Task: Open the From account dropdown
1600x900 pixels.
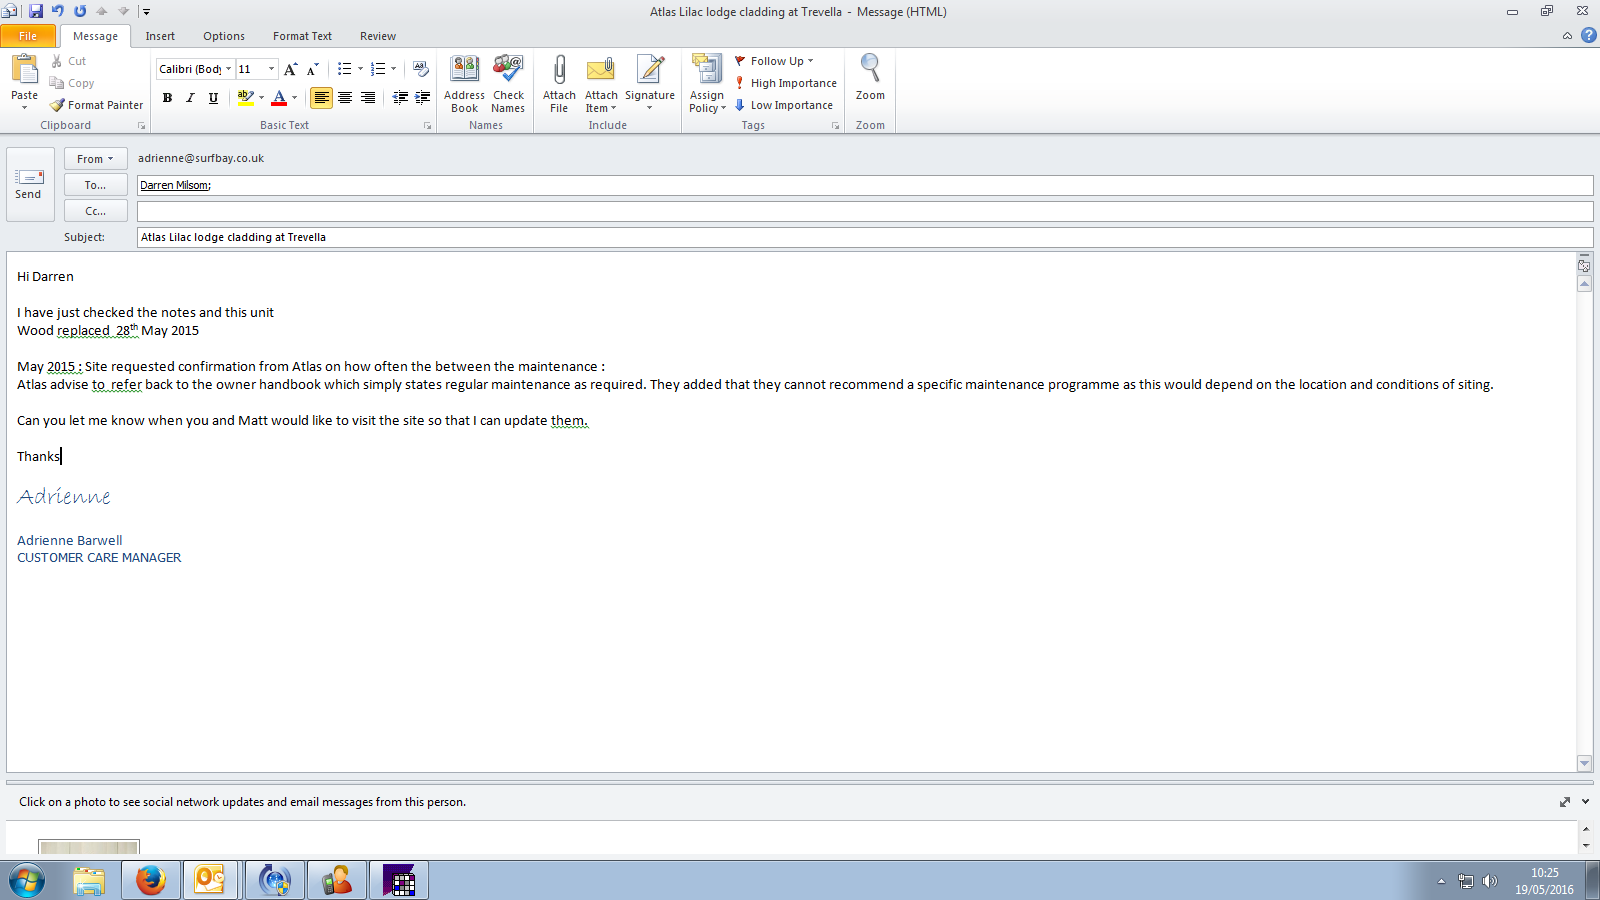Action: 96,159
